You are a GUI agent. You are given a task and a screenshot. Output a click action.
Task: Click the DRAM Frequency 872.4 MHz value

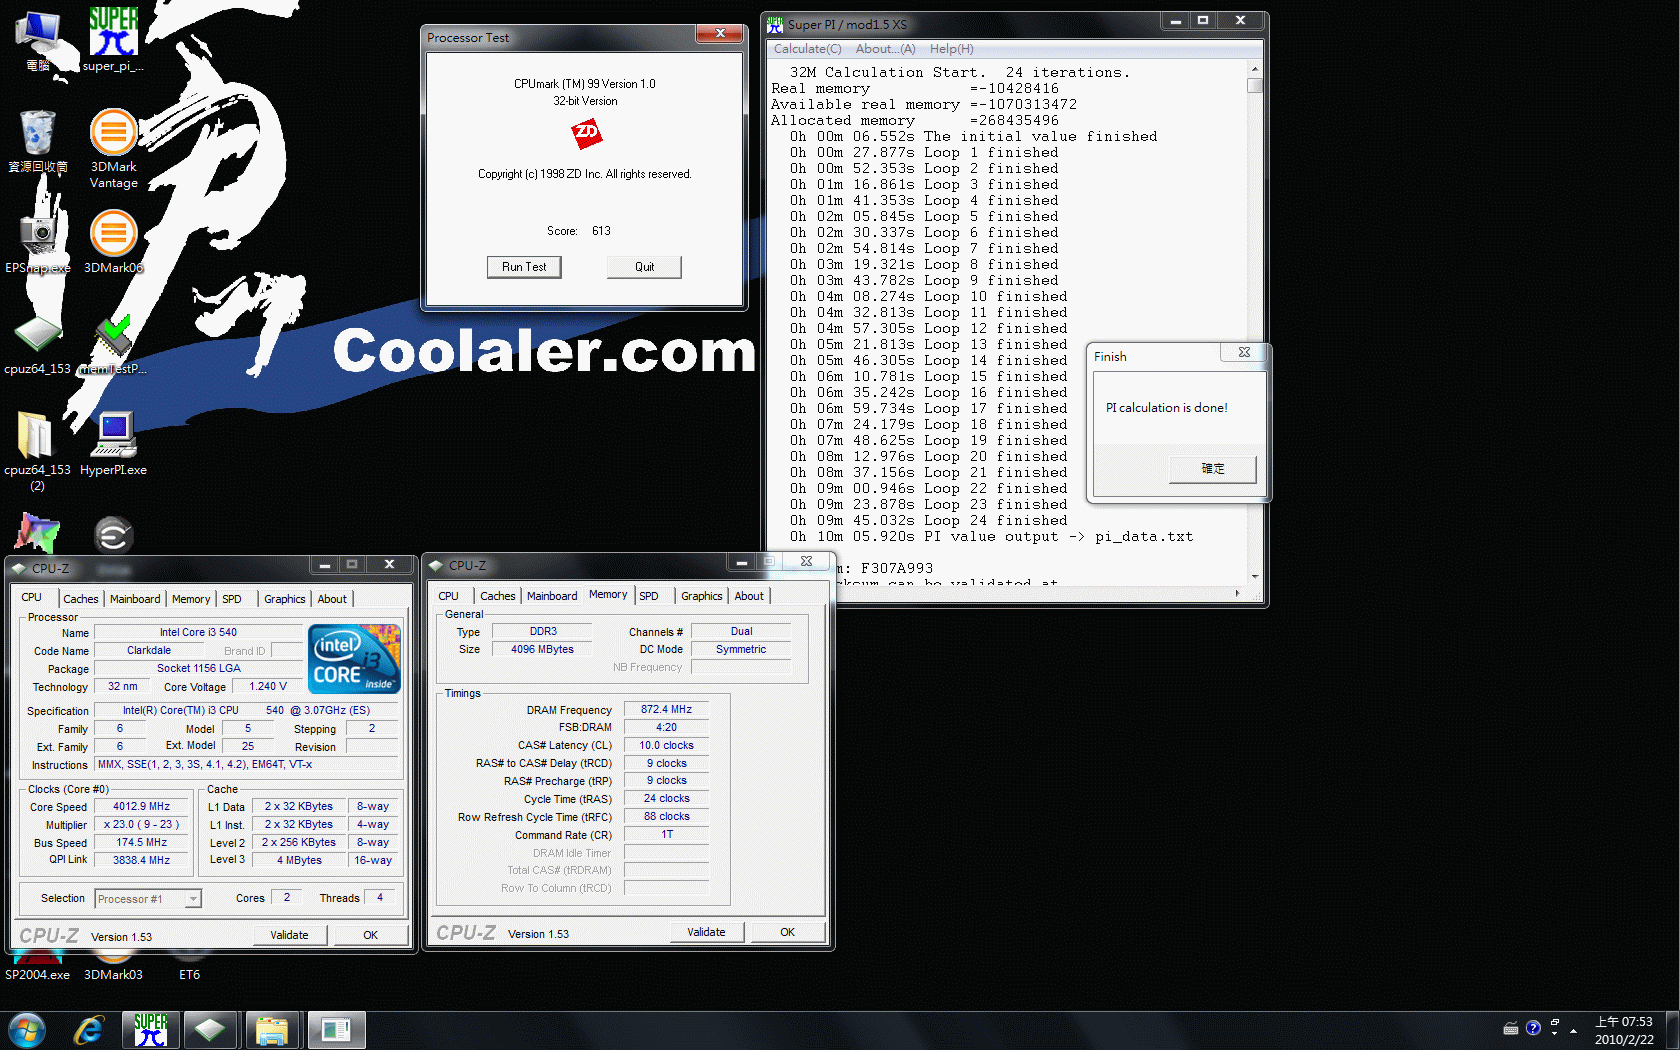point(666,710)
